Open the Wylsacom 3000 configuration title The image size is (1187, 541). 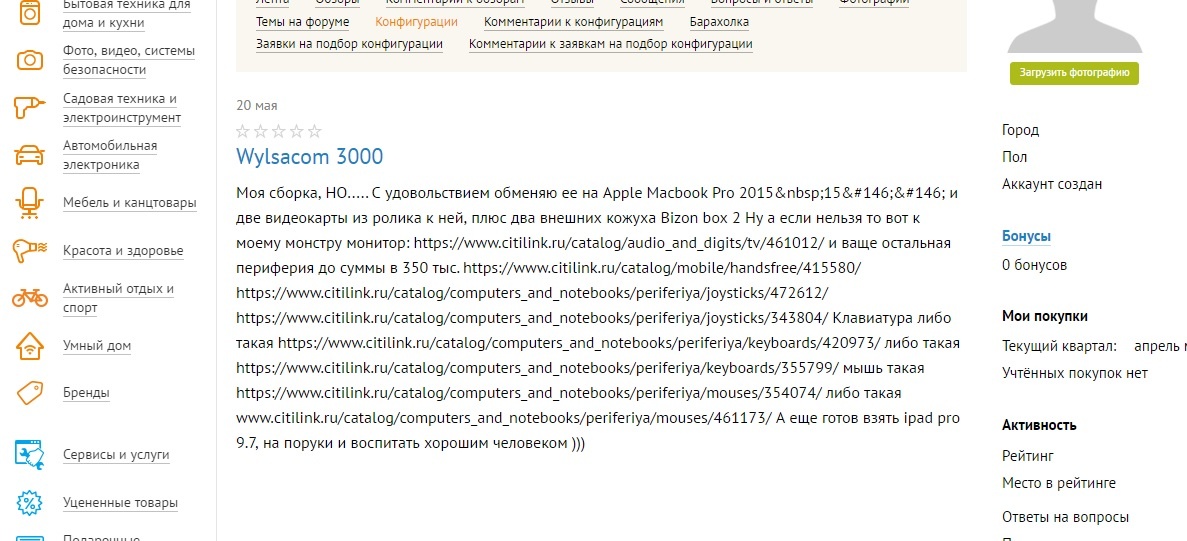tap(310, 157)
